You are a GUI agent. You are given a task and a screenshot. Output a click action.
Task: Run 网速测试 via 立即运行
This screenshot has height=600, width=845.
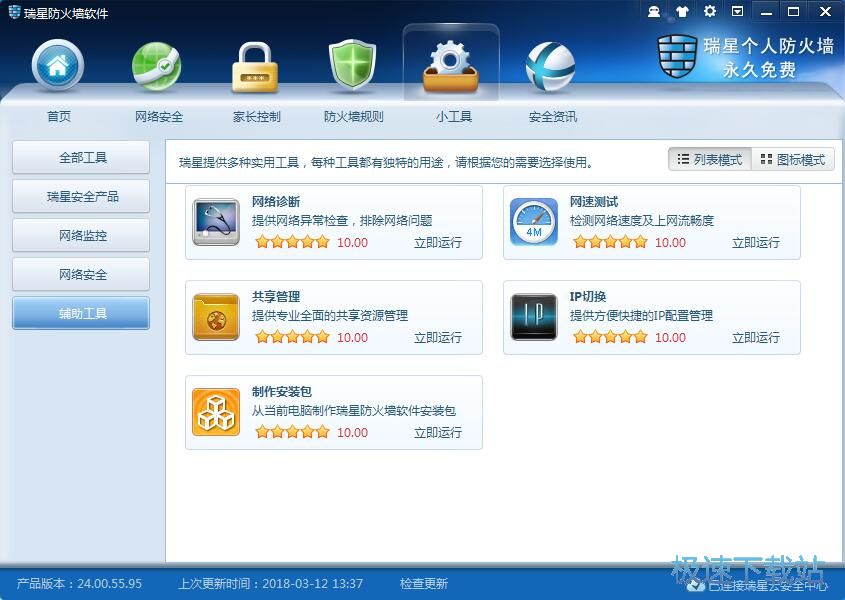pos(756,243)
